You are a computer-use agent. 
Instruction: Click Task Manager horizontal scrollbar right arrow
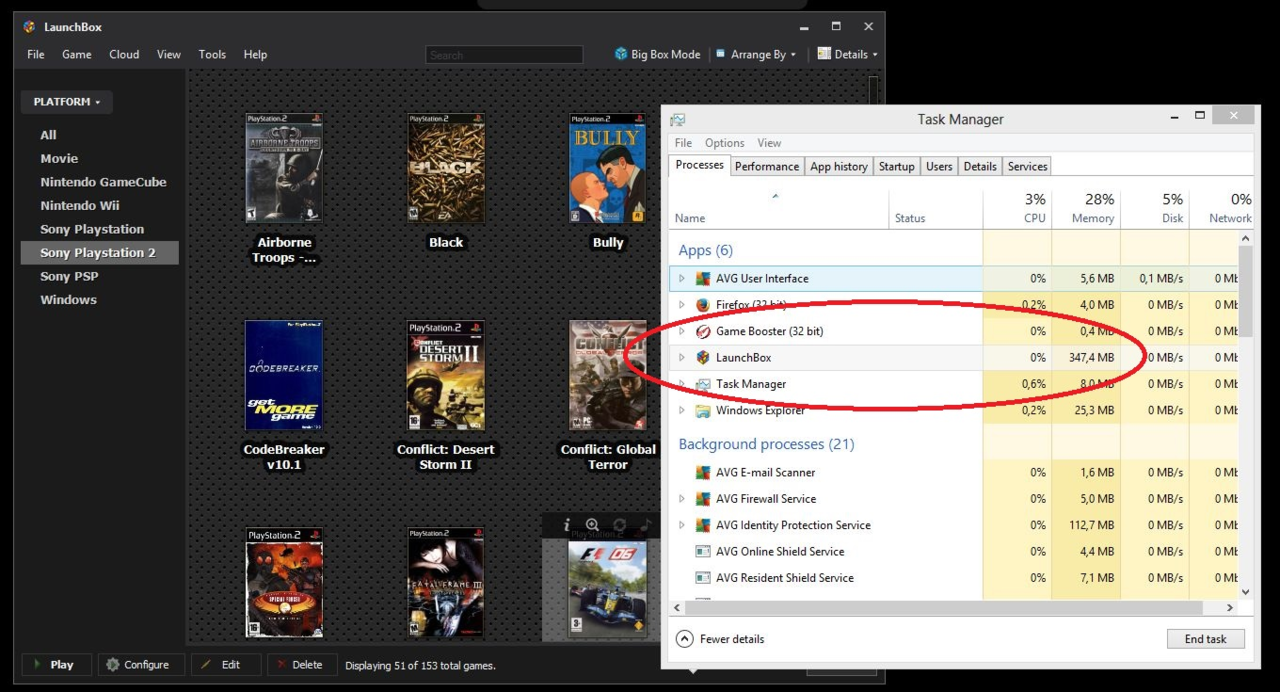(x=1230, y=608)
